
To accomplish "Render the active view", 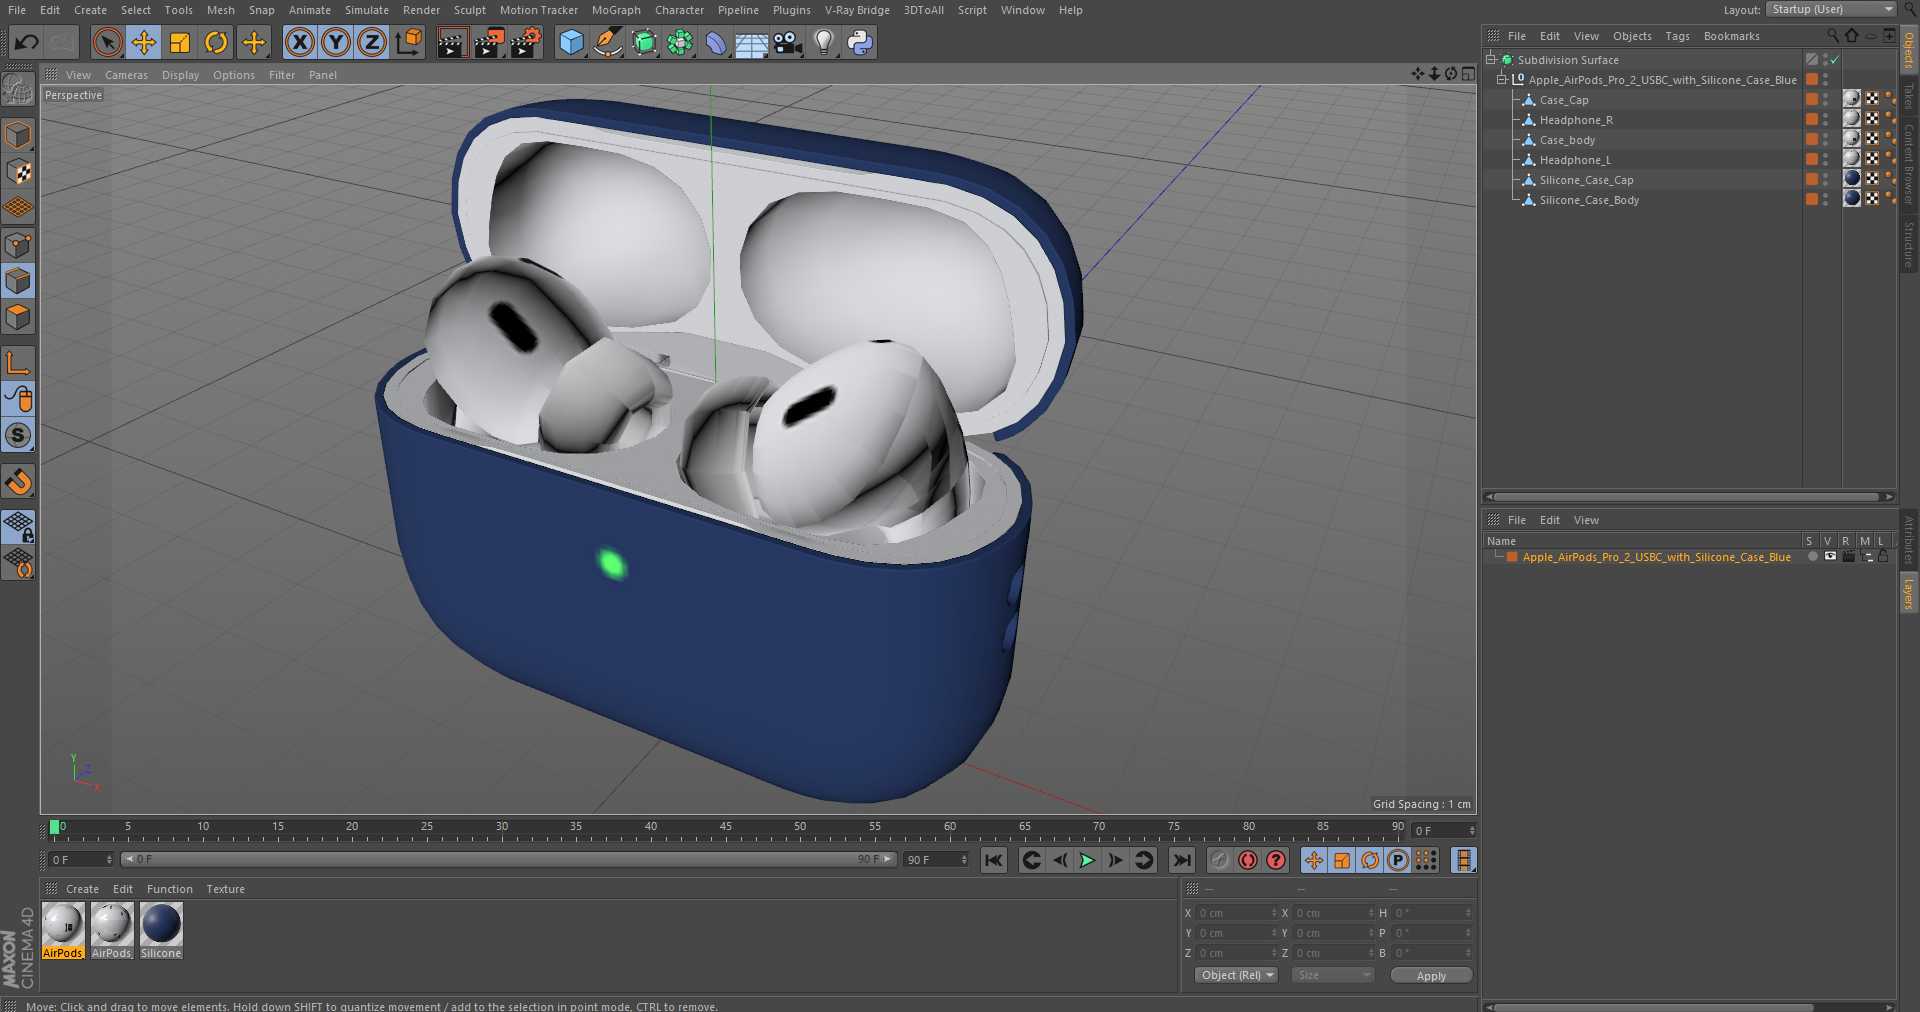I will coord(452,42).
